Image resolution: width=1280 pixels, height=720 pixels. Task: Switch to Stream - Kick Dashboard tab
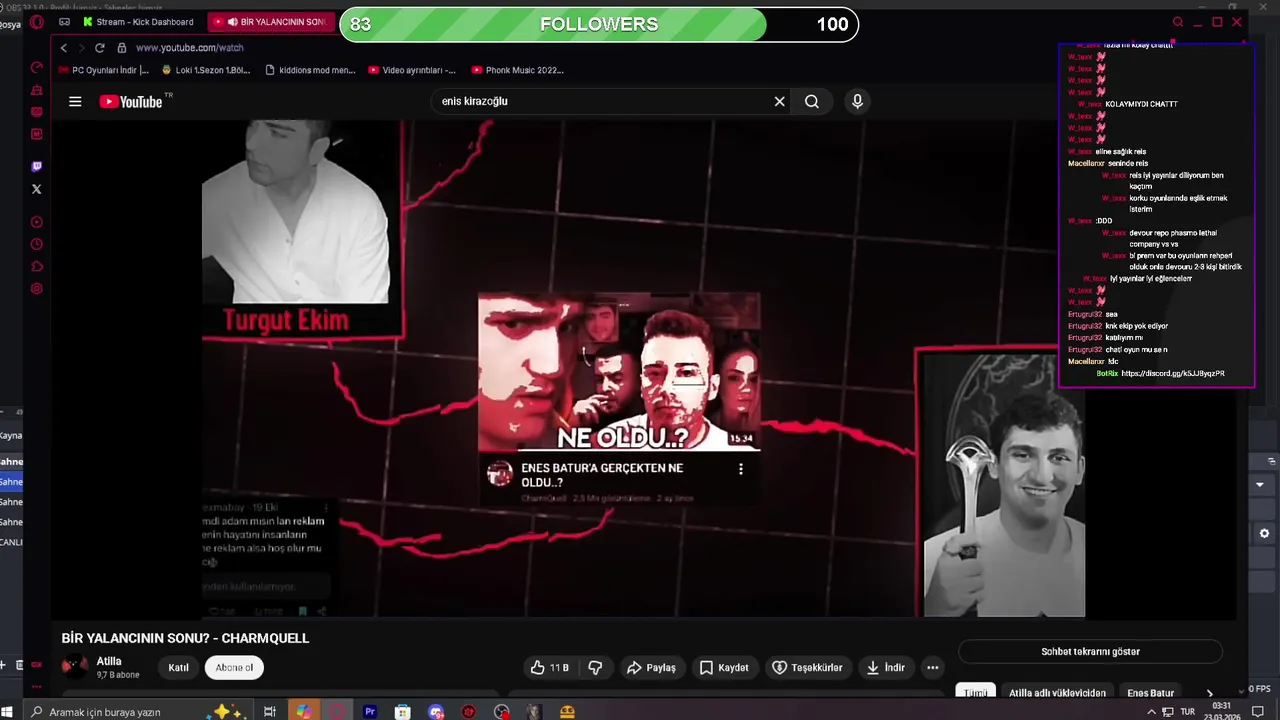click(x=137, y=22)
